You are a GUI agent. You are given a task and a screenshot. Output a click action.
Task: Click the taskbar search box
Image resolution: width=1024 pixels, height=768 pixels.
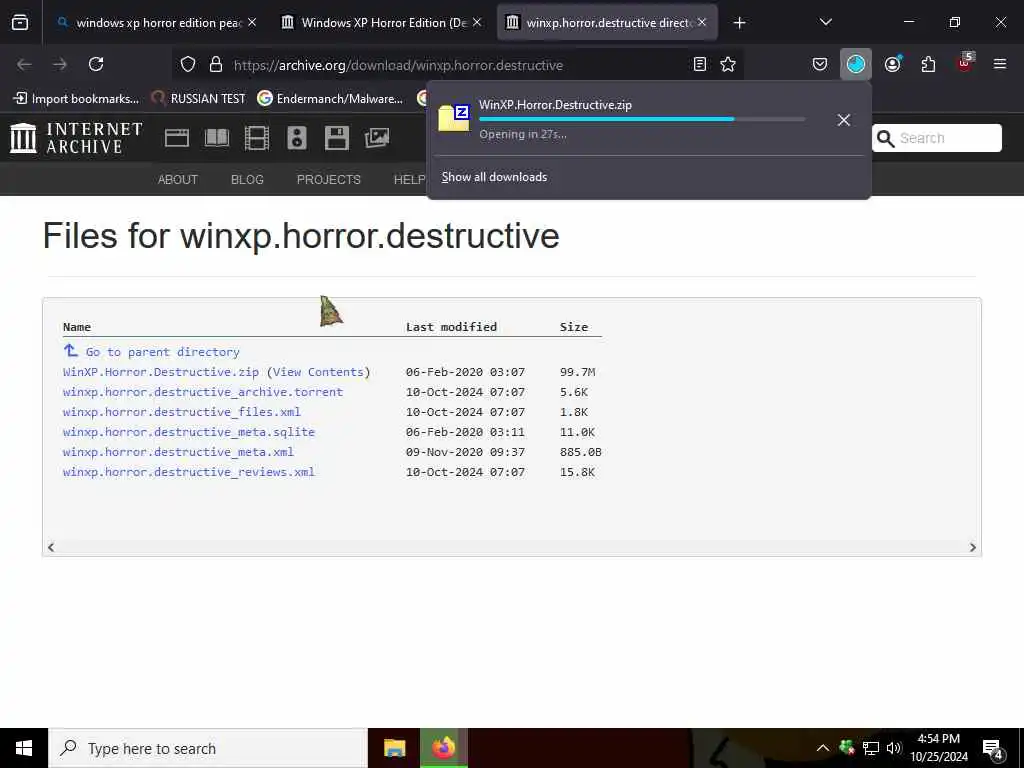208,748
